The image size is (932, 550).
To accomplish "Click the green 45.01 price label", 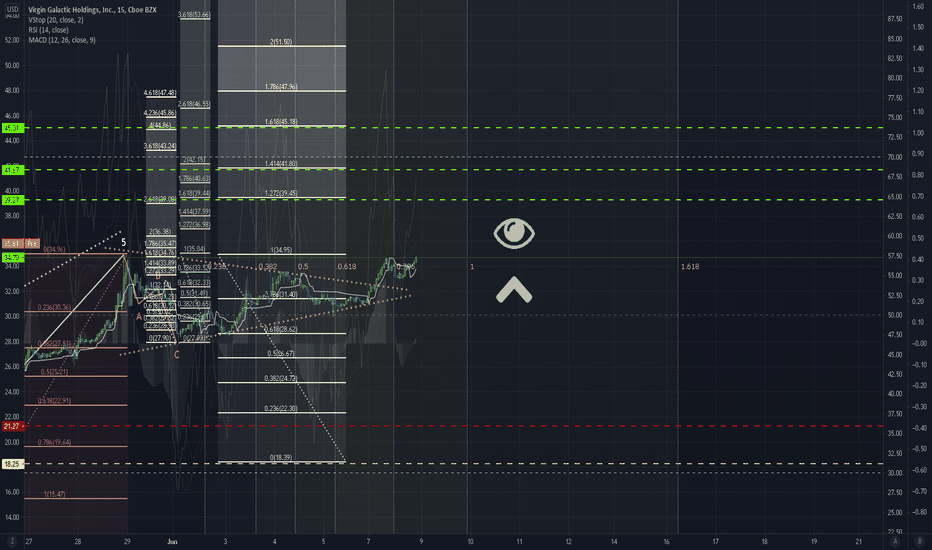I will pos(12,128).
